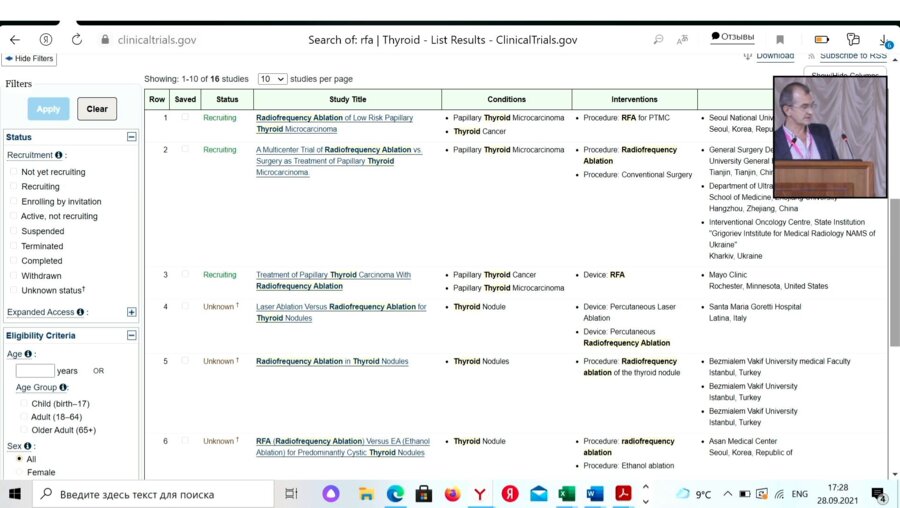Open the Windows Start menu

pos(16,494)
